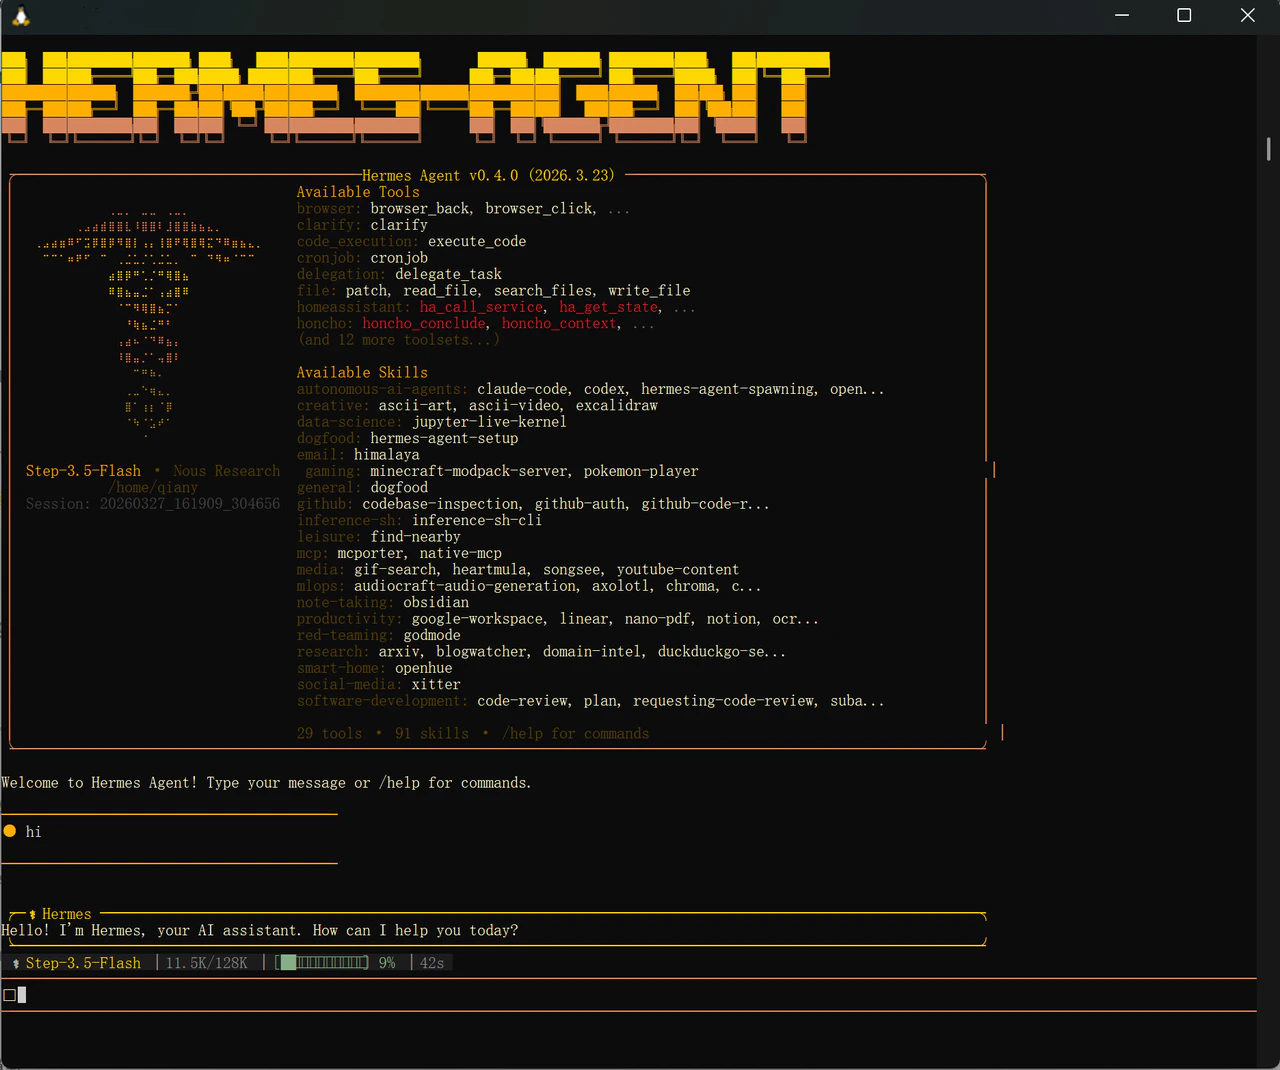1280x1070 pixels.
Task: Toggle the ha_get_state tool entry
Action: coord(608,307)
